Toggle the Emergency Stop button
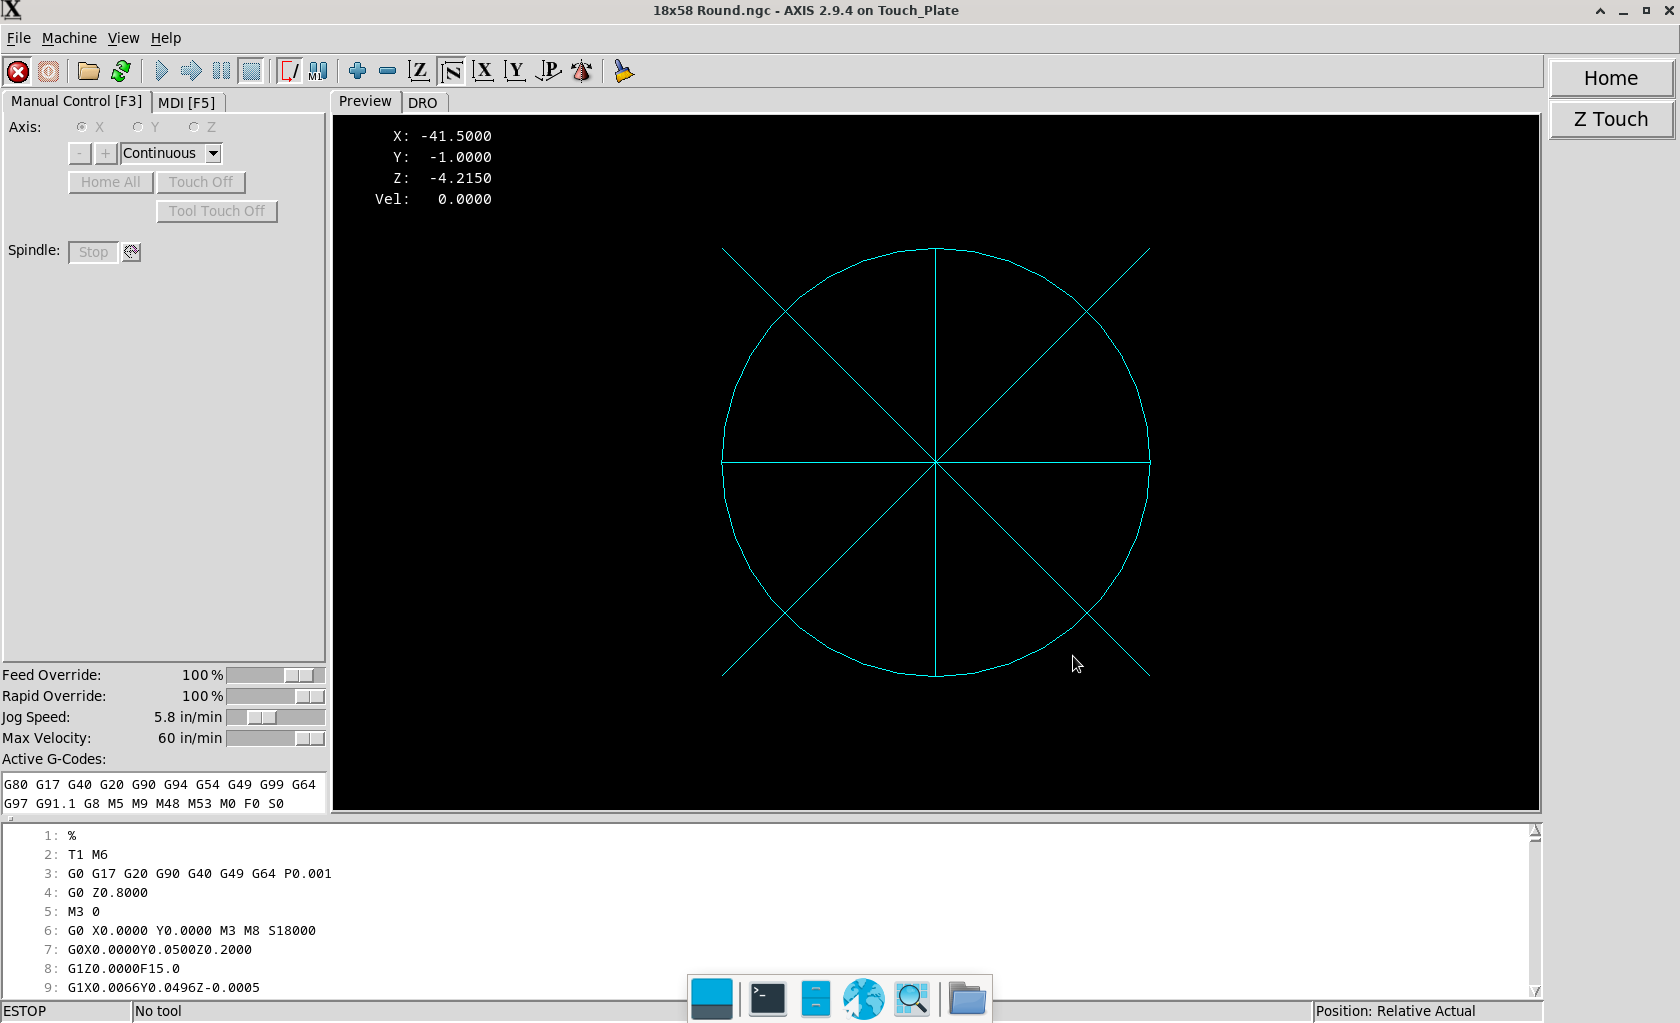The height and width of the screenshot is (1023, 1680). tap(18, 71)
